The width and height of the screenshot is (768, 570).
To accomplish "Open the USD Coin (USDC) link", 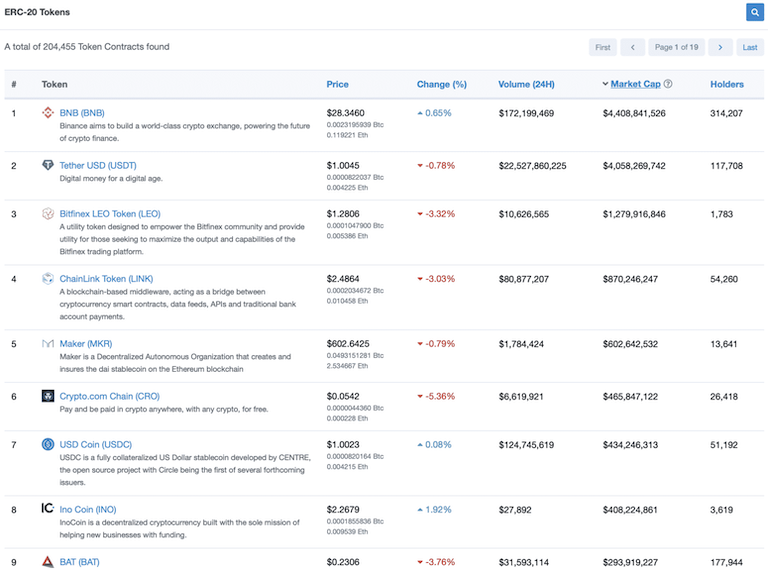I will point(96,445).
